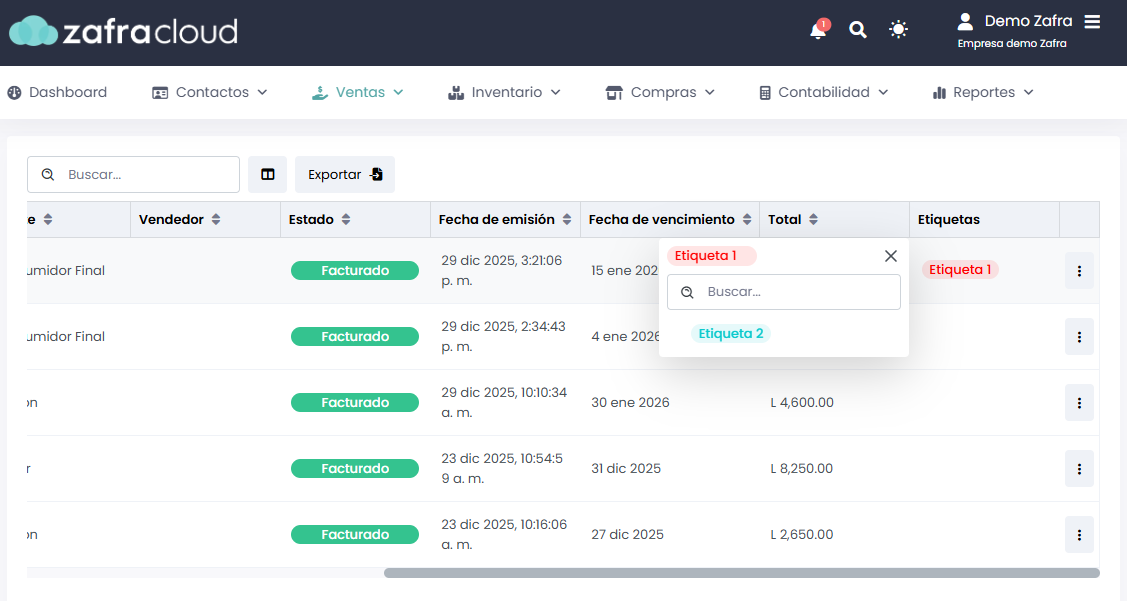
Task: Focus the table Buscar search field
Action: [x=134, y=175]
